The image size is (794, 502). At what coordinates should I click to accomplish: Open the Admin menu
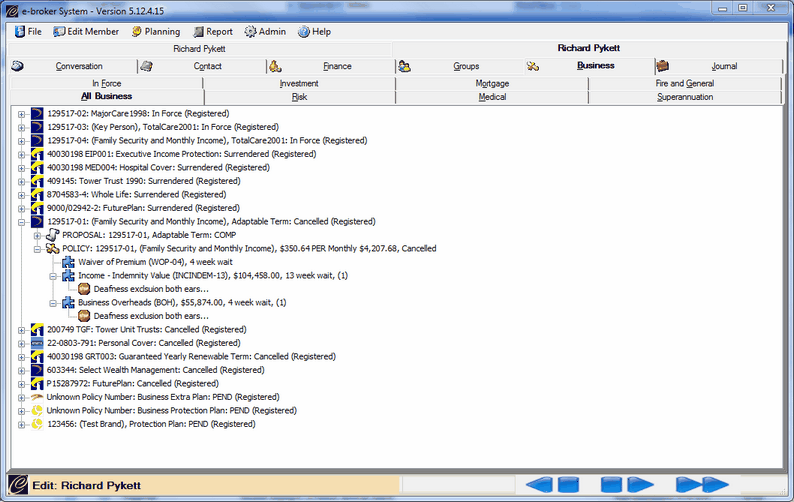tap(265, 31)
